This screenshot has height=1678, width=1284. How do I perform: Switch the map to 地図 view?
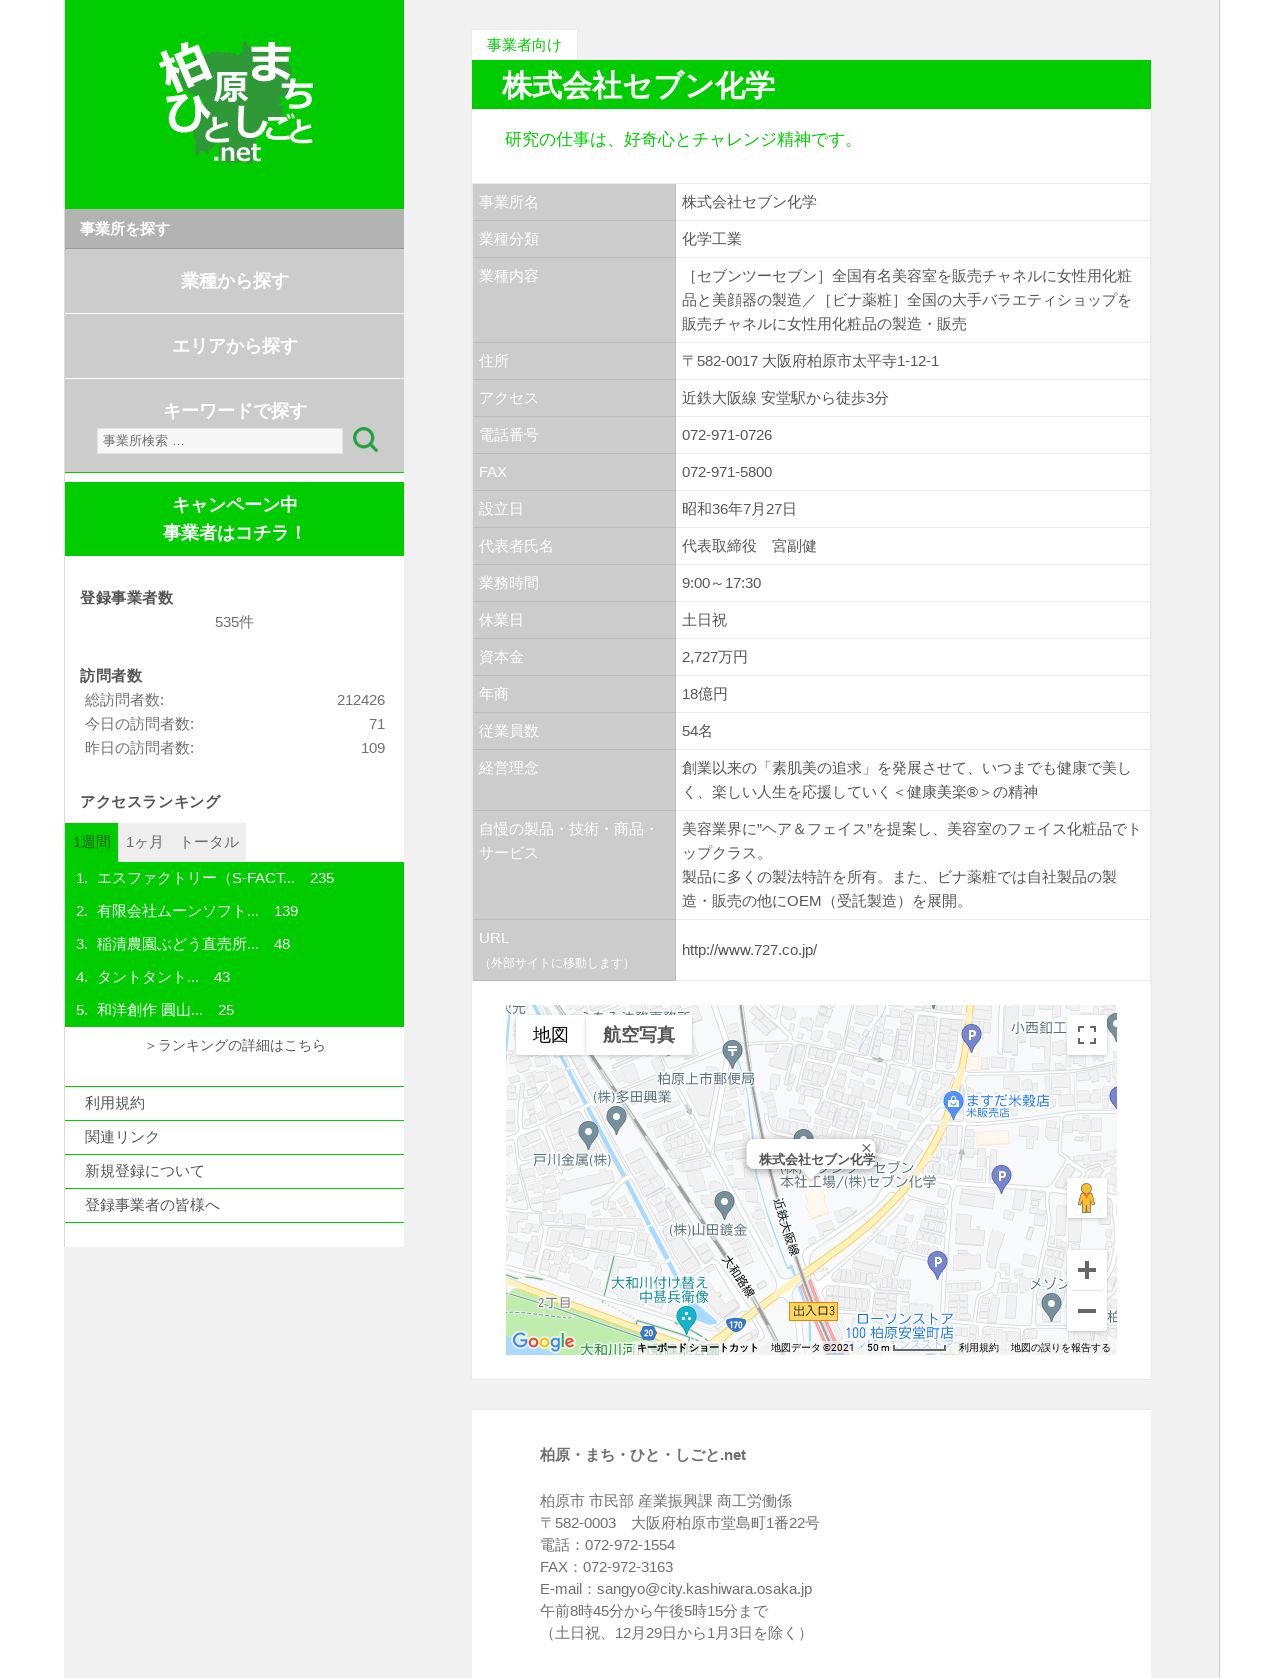tap(550, 1035)
